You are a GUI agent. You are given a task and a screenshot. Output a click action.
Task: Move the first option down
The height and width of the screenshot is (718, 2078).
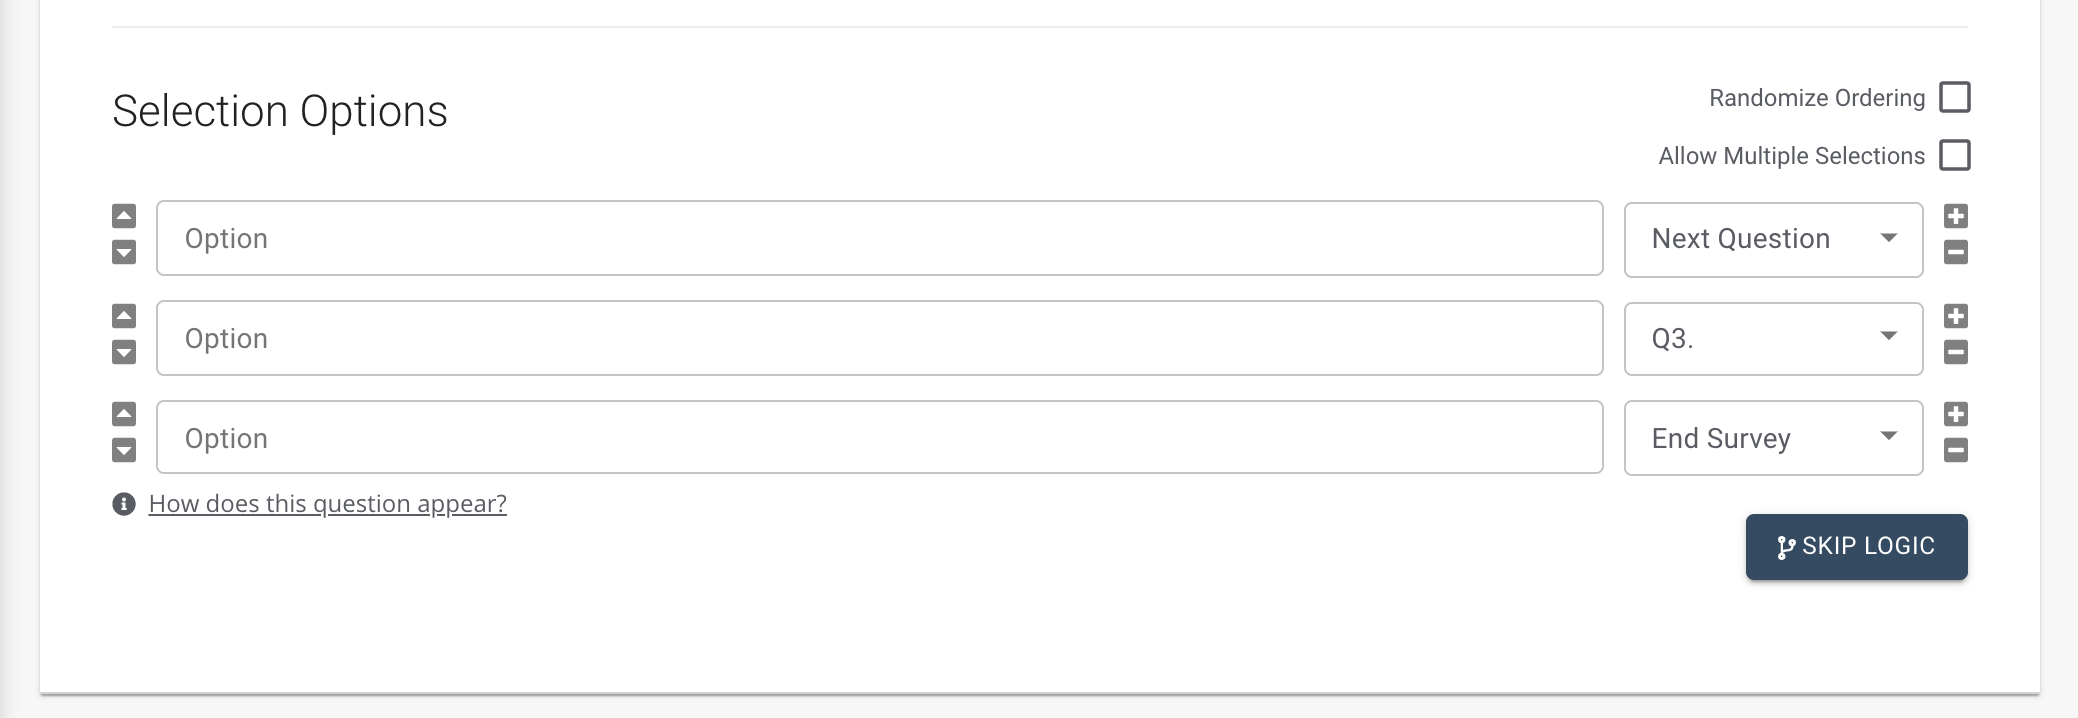[x=124, y=252]
